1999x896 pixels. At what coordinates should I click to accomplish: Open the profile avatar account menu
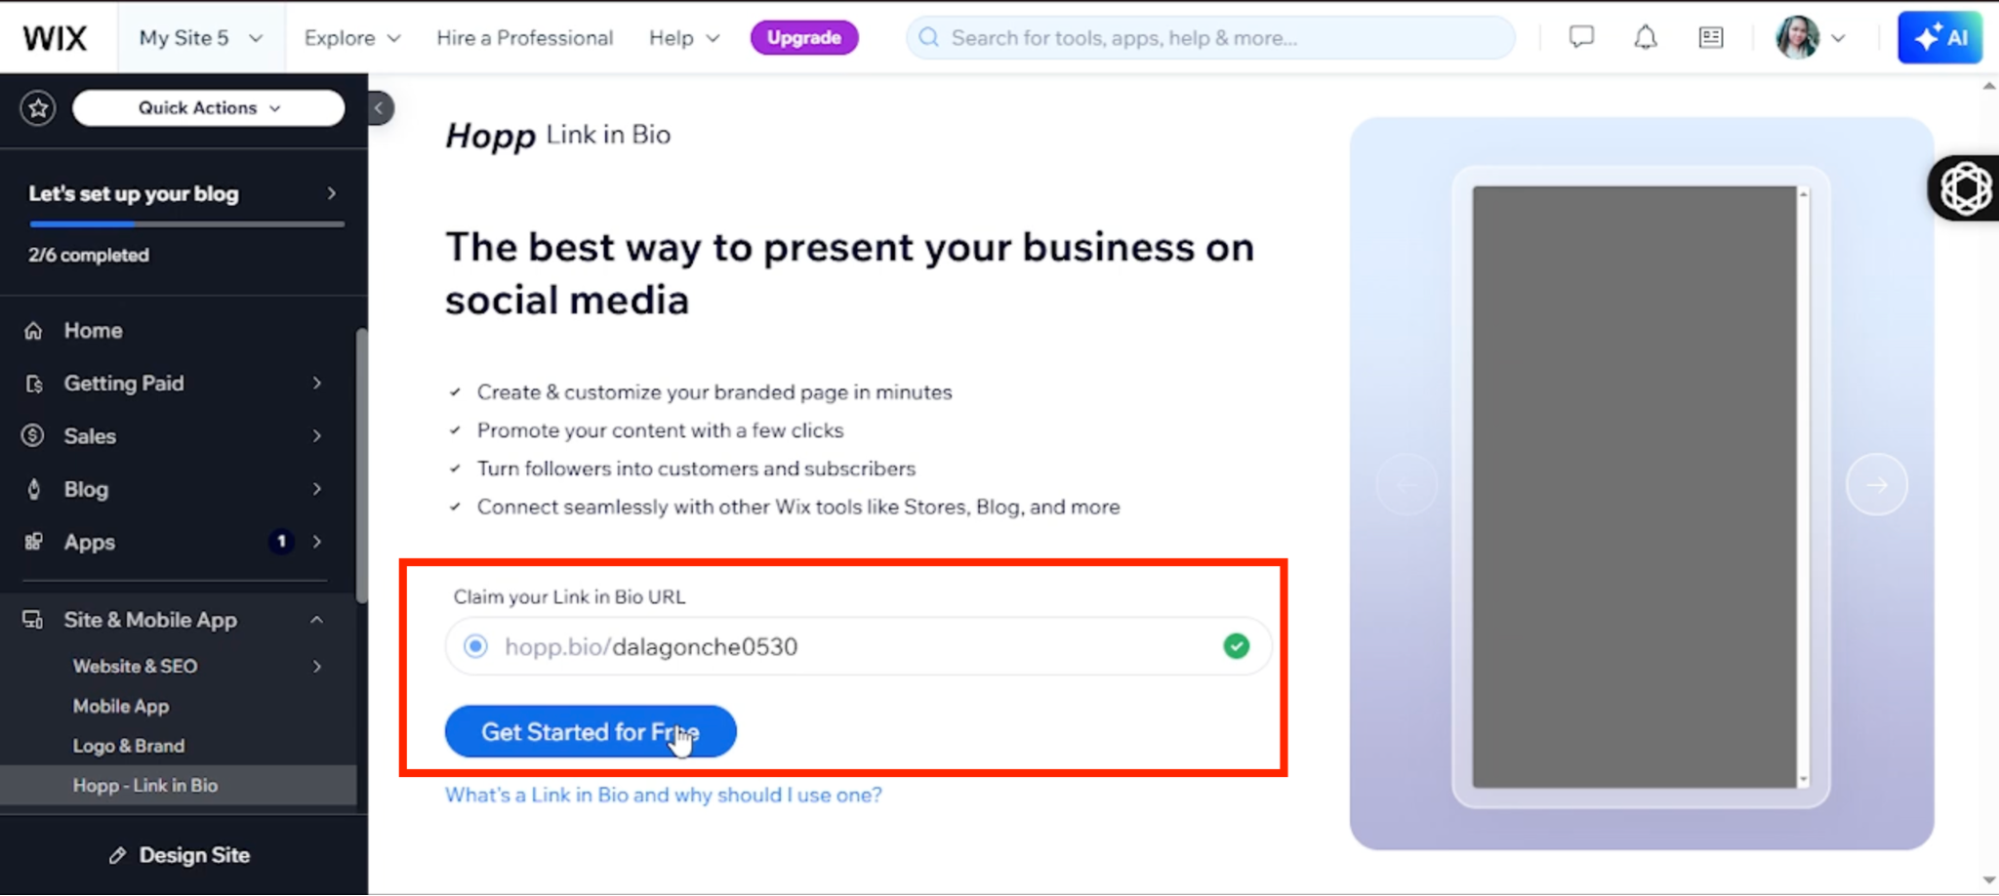pyautogui.click(x=1809, y=38)
